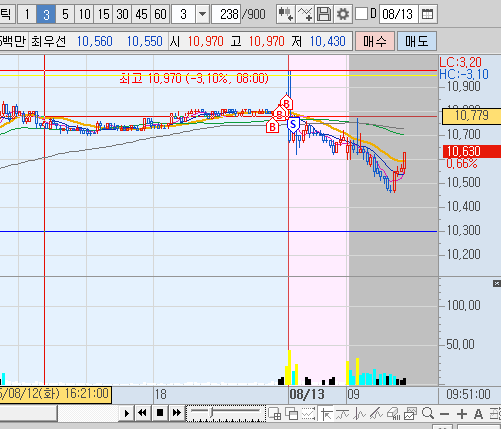Click the yellow 10,779 price label
The height and width of the screenshot is (429, 501).
click(471, 116)
